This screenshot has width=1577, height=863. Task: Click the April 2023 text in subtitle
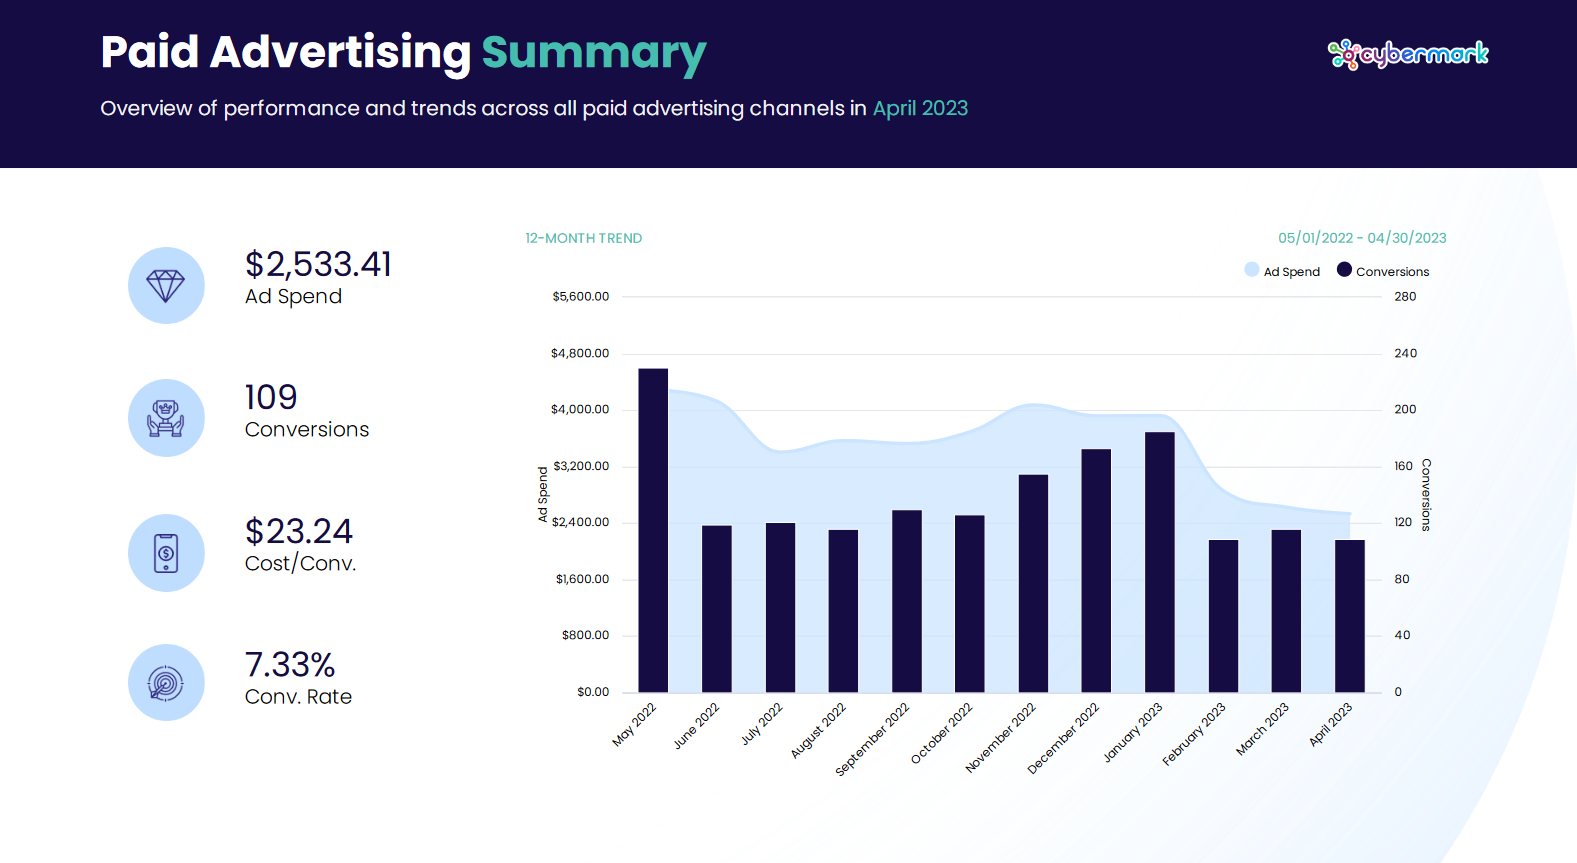tap(920, 109)
